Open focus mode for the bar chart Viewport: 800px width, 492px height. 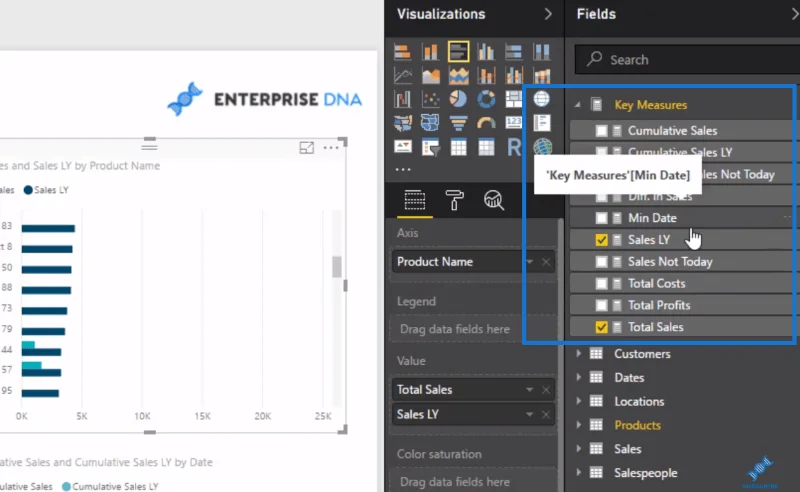click(307, 148)
